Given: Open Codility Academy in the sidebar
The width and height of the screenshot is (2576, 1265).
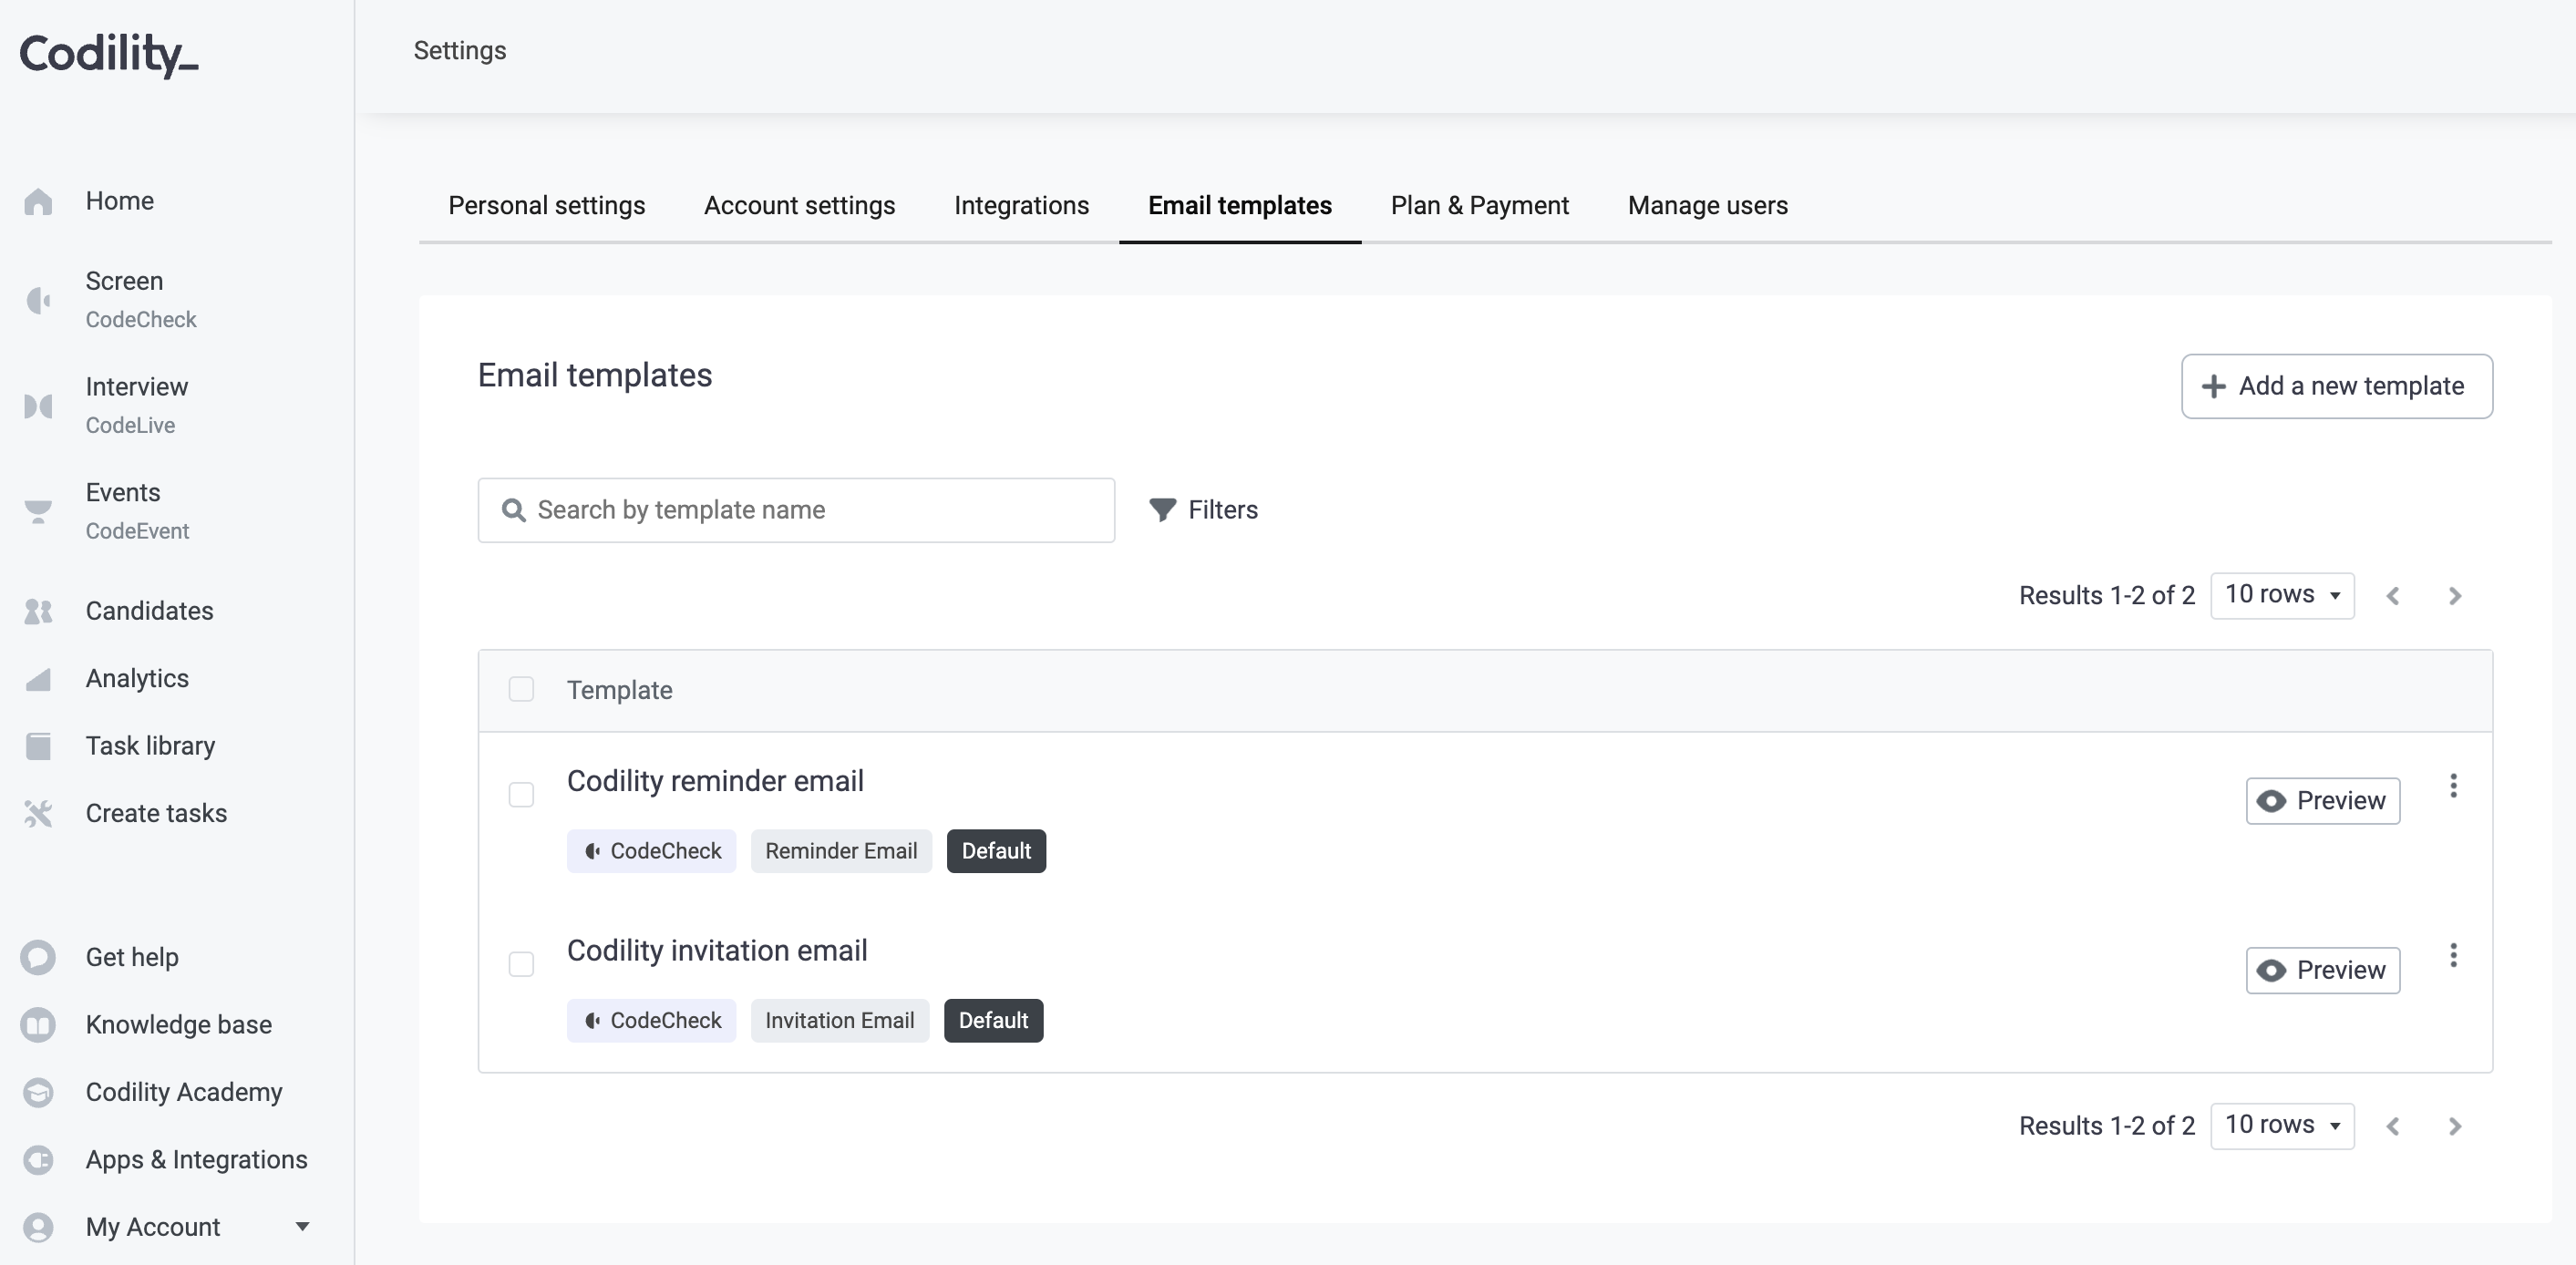Looking at the screenshot, I should 184,1092.
